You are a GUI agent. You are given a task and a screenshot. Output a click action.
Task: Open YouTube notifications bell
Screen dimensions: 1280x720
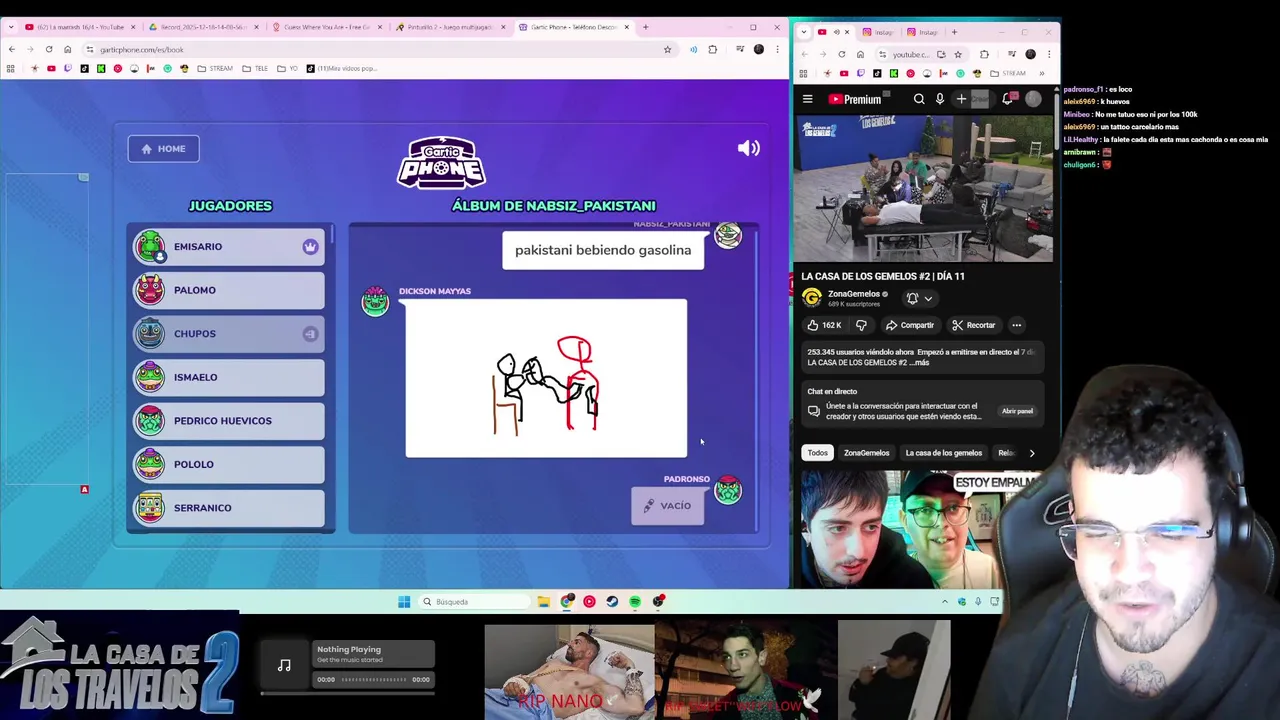(x=1008, y=99)
